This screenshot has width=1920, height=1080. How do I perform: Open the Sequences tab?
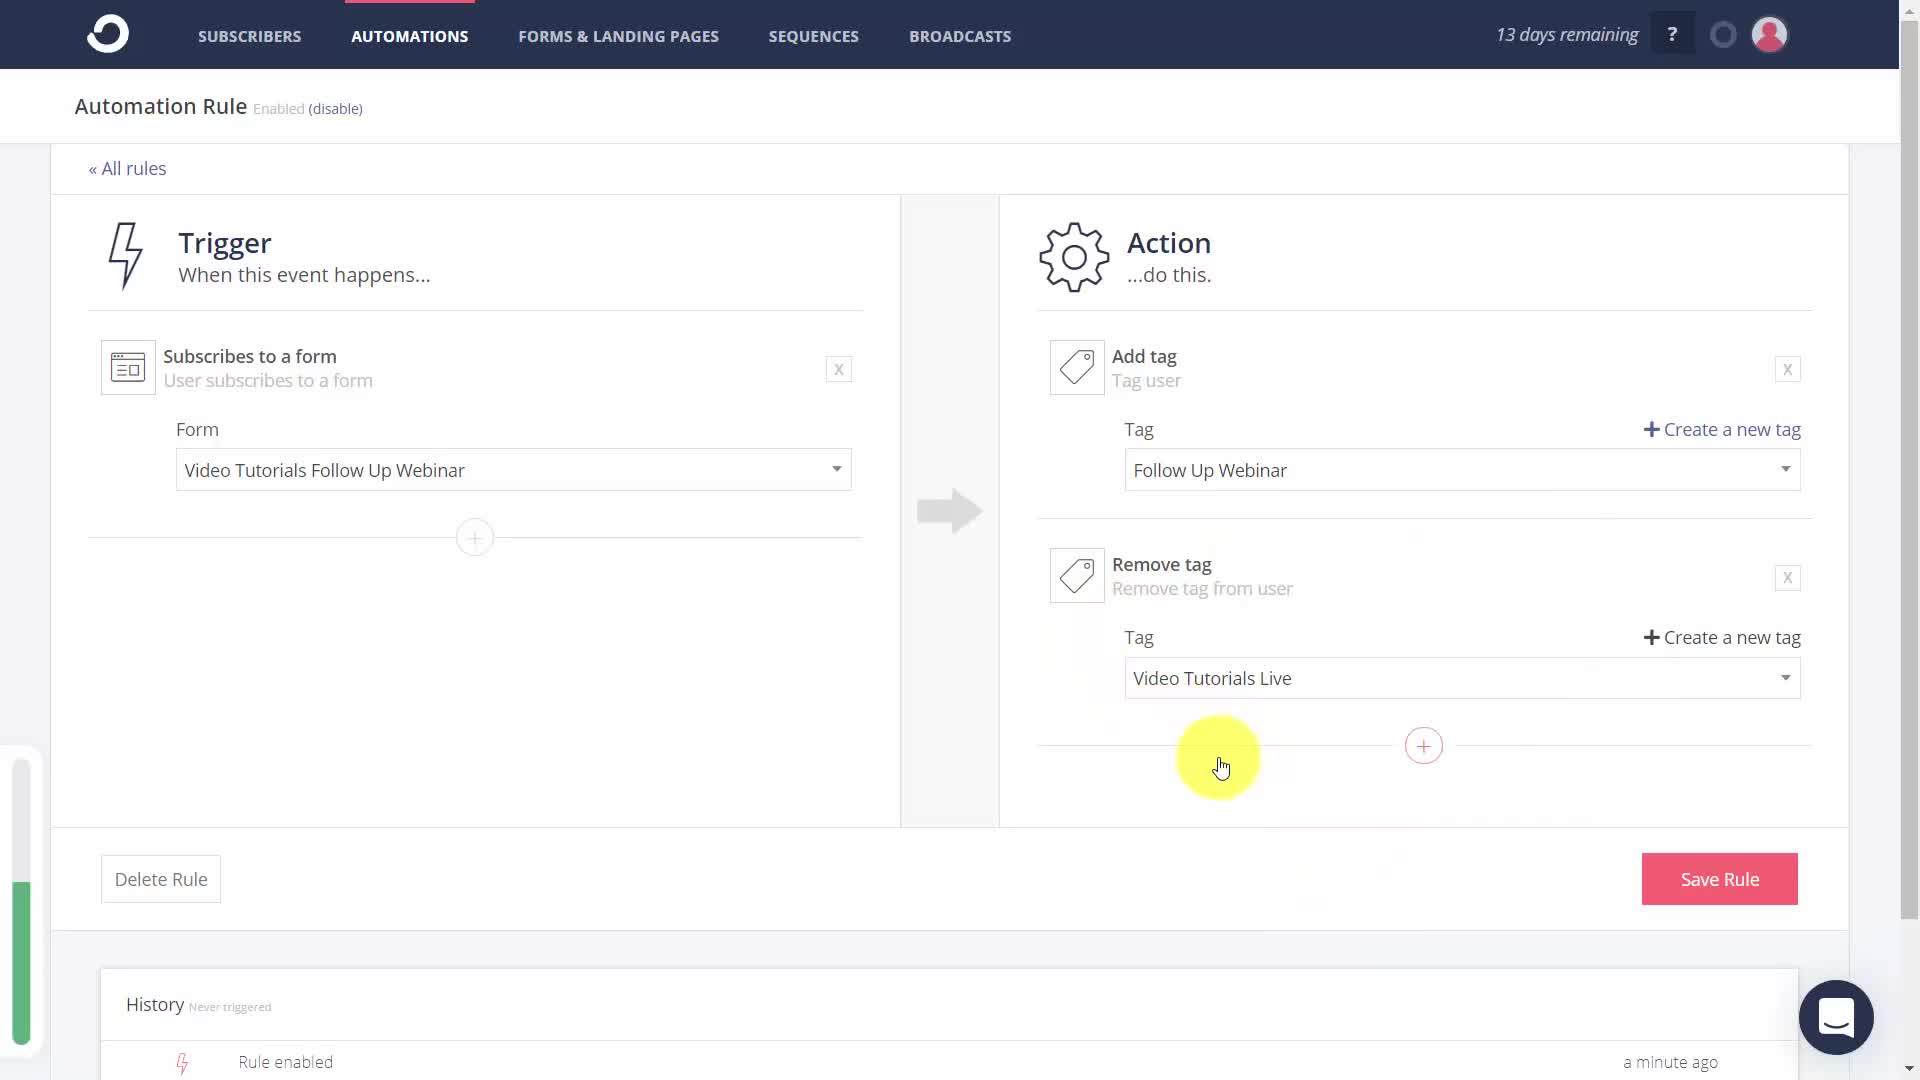(x=813, y=36)
